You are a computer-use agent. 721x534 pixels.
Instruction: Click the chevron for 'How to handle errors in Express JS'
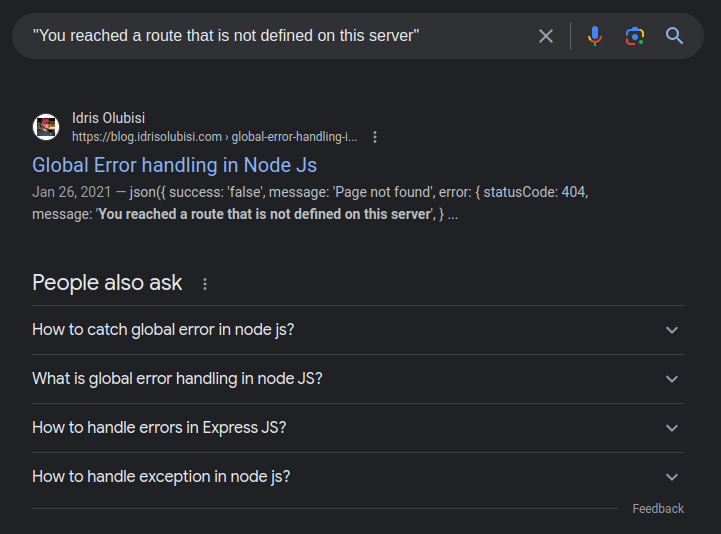pos(672,428)
